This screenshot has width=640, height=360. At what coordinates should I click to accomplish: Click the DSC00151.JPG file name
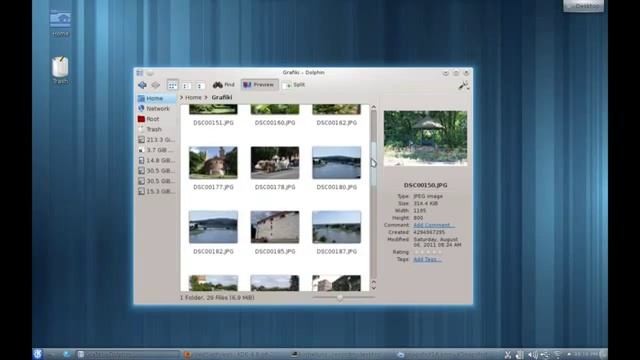coord(213,122)
